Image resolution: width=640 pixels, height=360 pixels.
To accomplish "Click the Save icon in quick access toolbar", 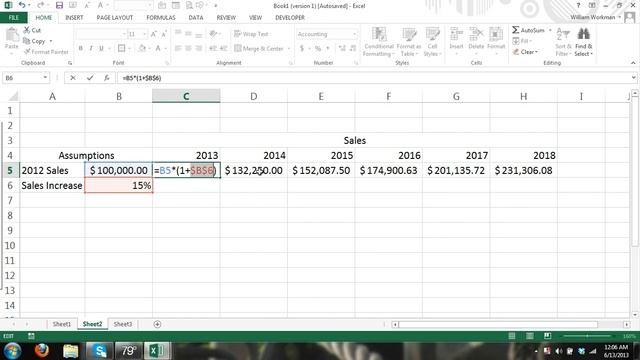I will (x=59, y=5).
